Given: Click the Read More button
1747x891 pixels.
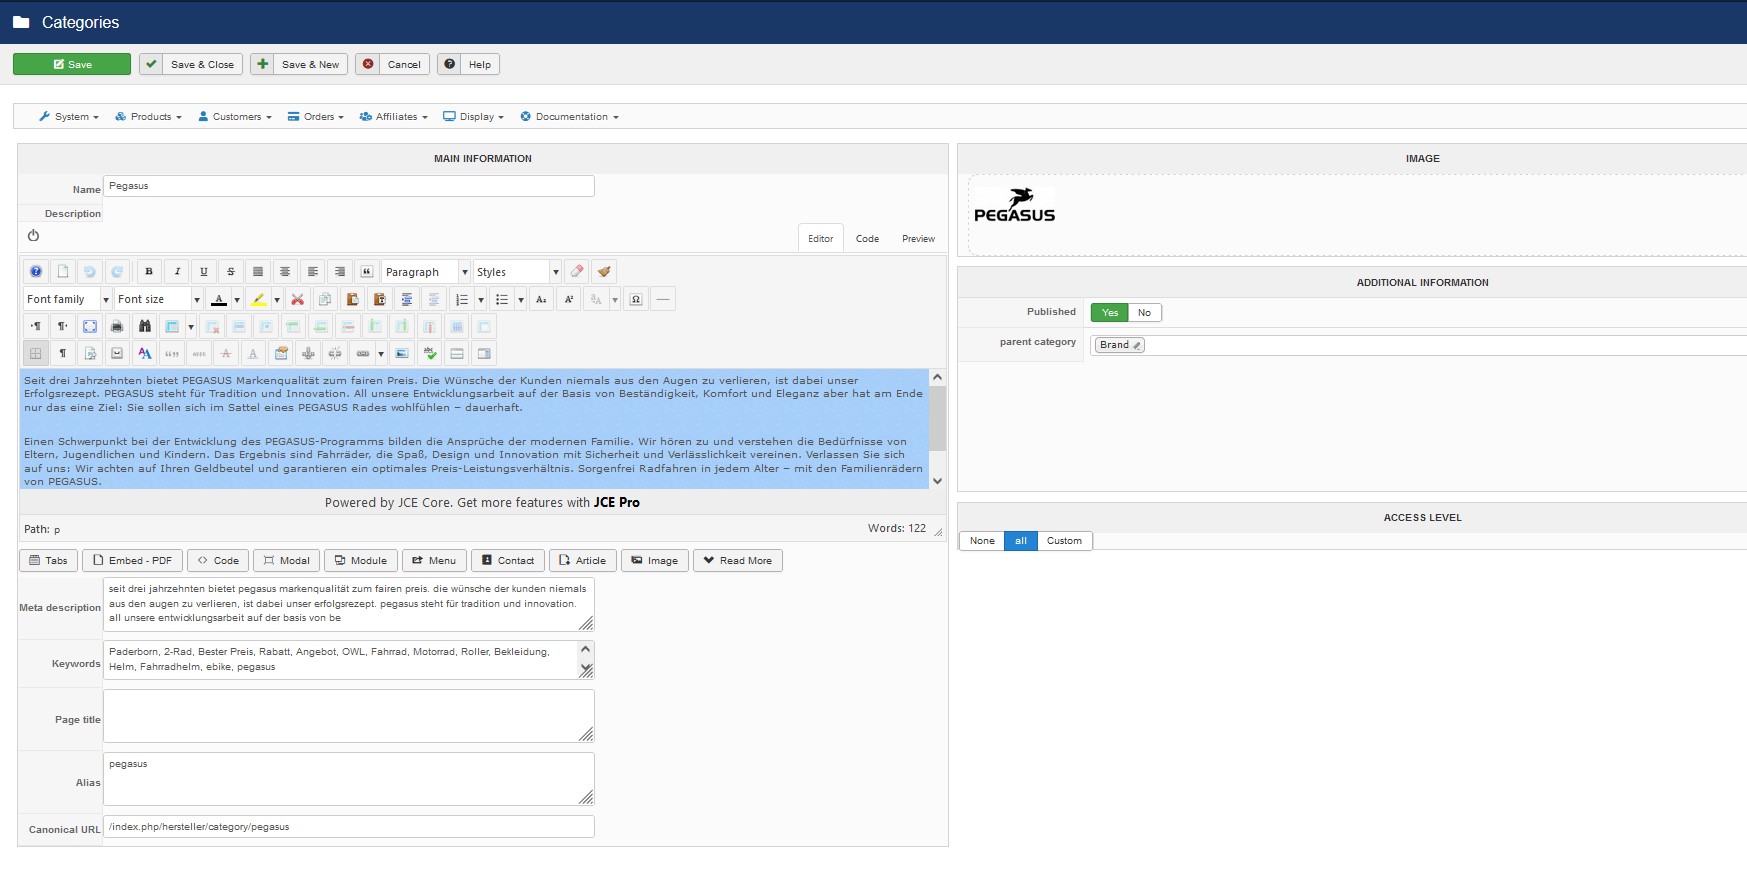Looking at the screenshot, I should pos(738,561).
